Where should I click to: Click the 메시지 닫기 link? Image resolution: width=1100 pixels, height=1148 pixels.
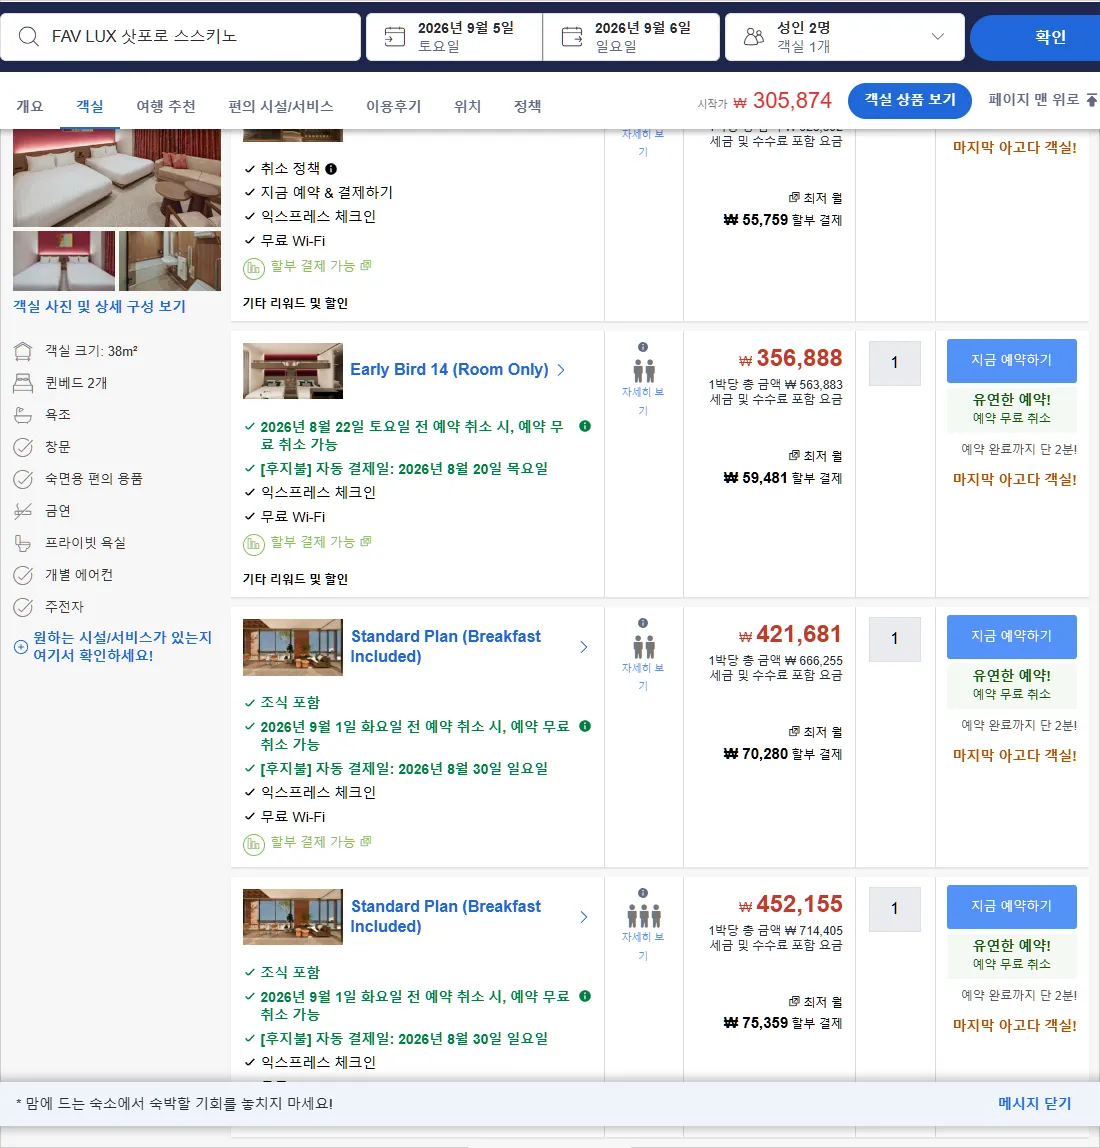(x=1034, y=1104)
